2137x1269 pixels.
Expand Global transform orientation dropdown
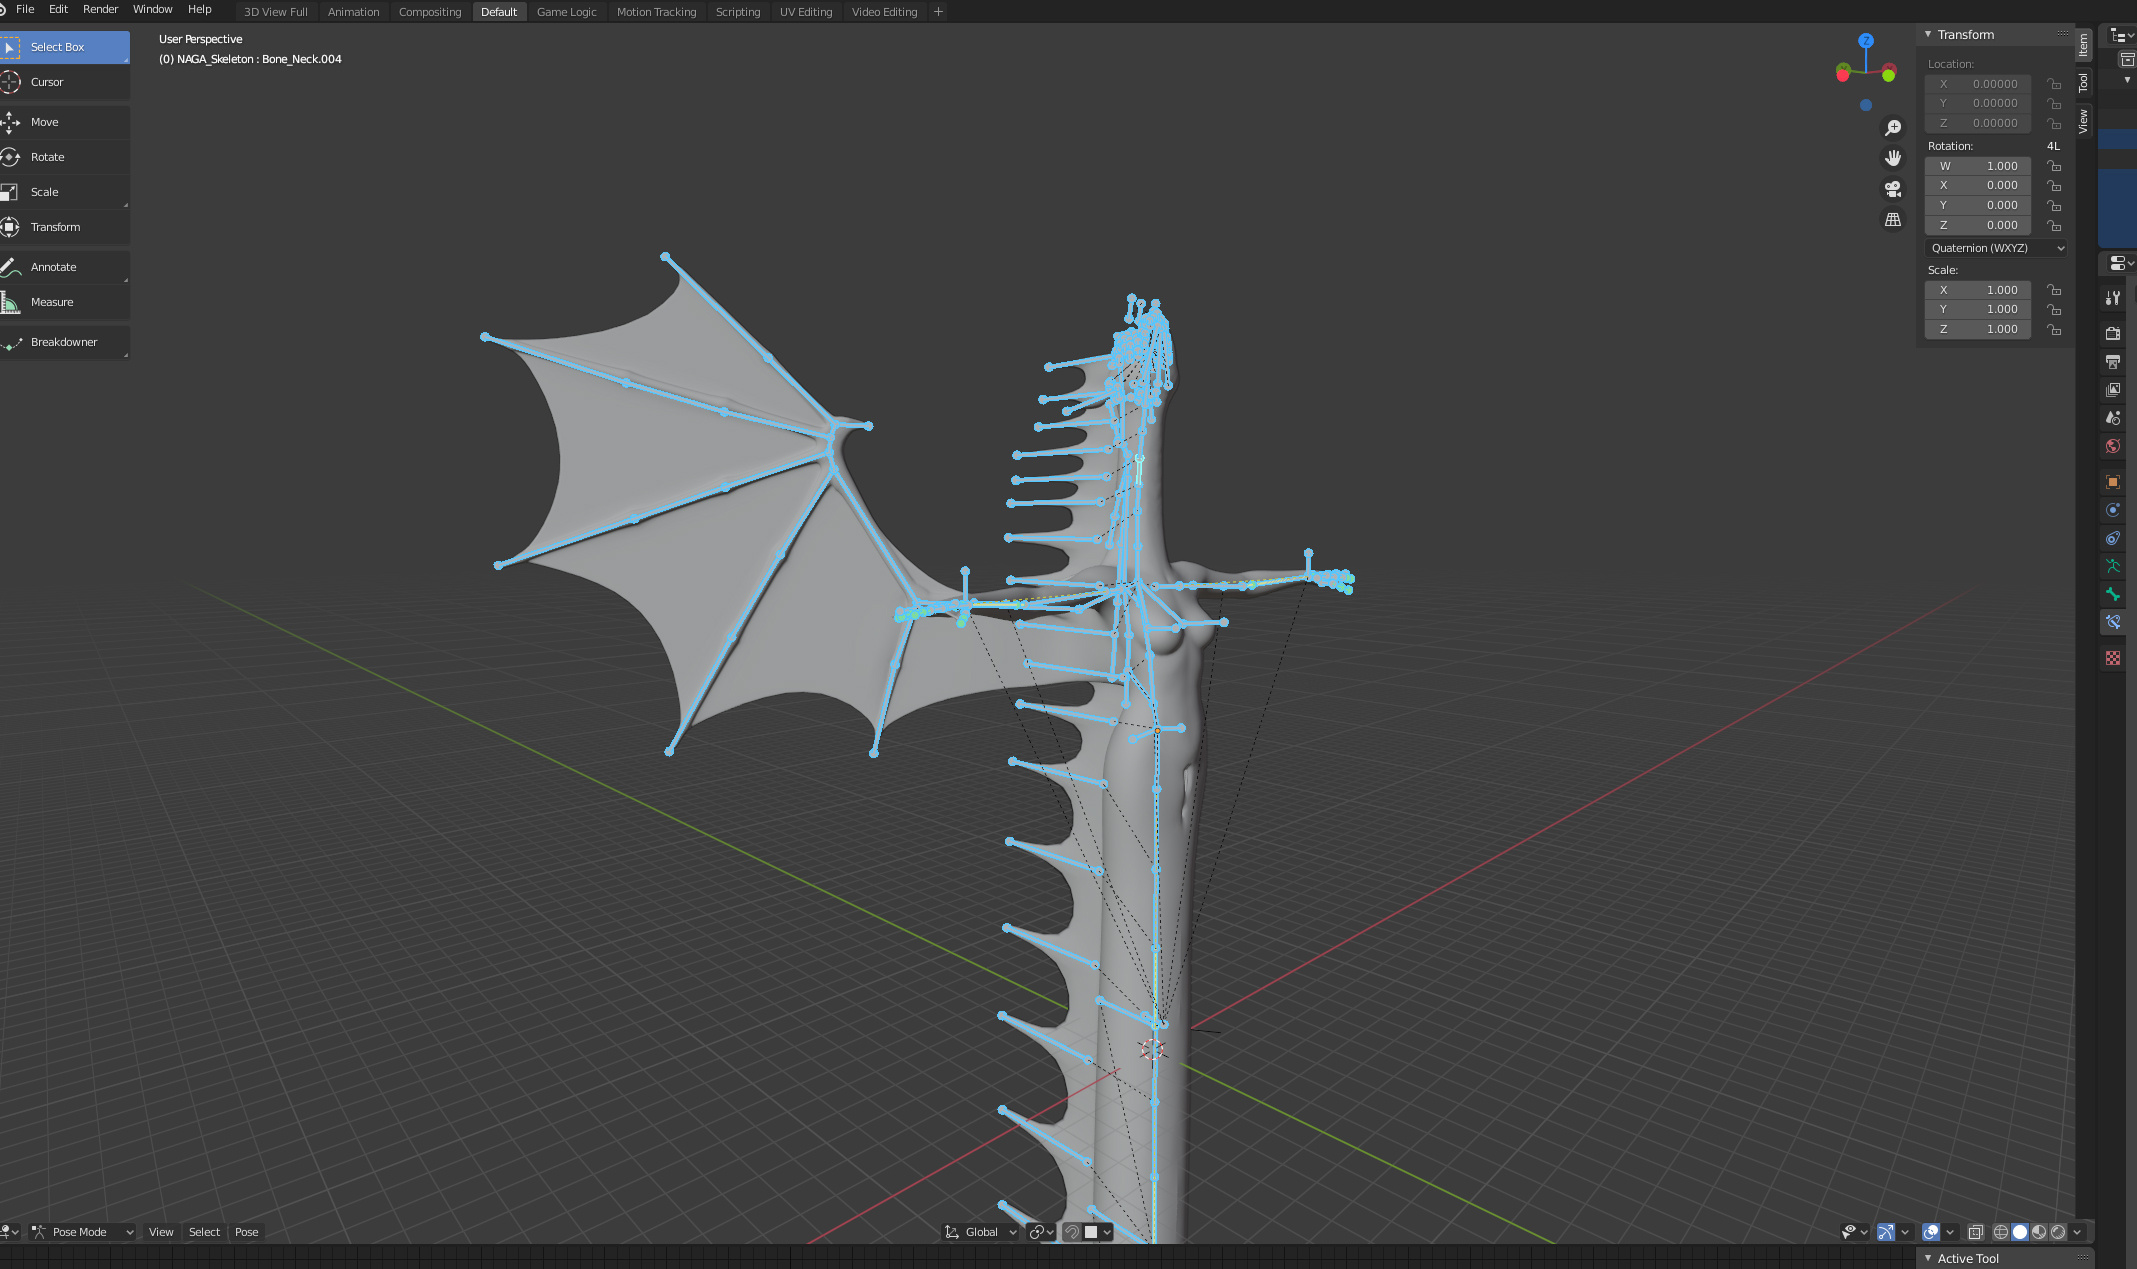[981, 1232]
